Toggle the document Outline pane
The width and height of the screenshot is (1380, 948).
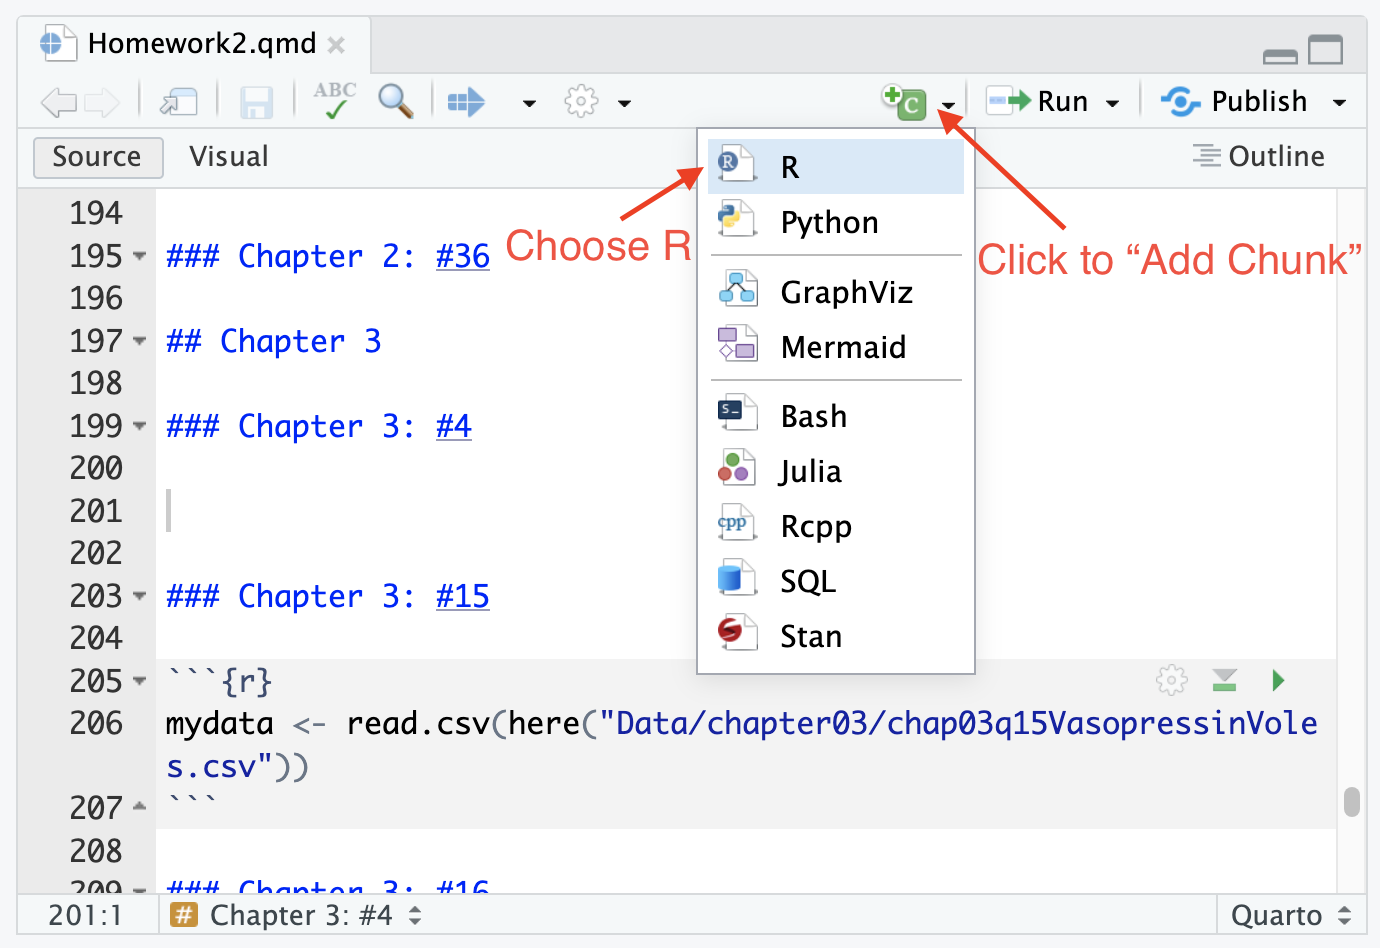click(1258, 156)
